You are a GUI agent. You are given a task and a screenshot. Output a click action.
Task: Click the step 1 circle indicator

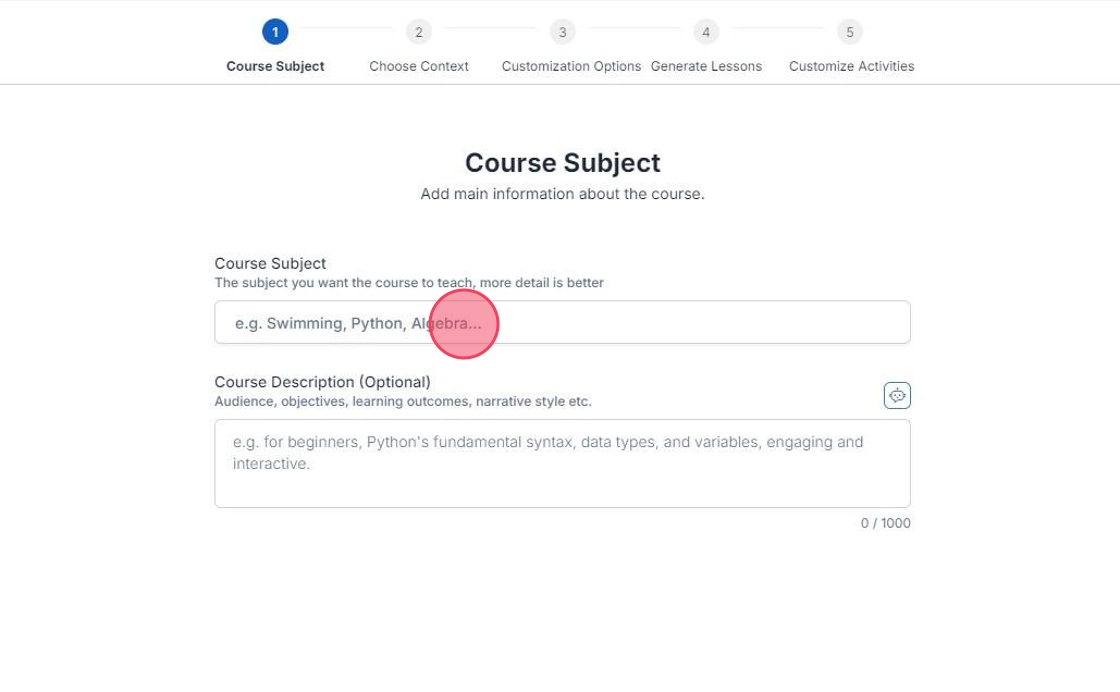[275, 32]
